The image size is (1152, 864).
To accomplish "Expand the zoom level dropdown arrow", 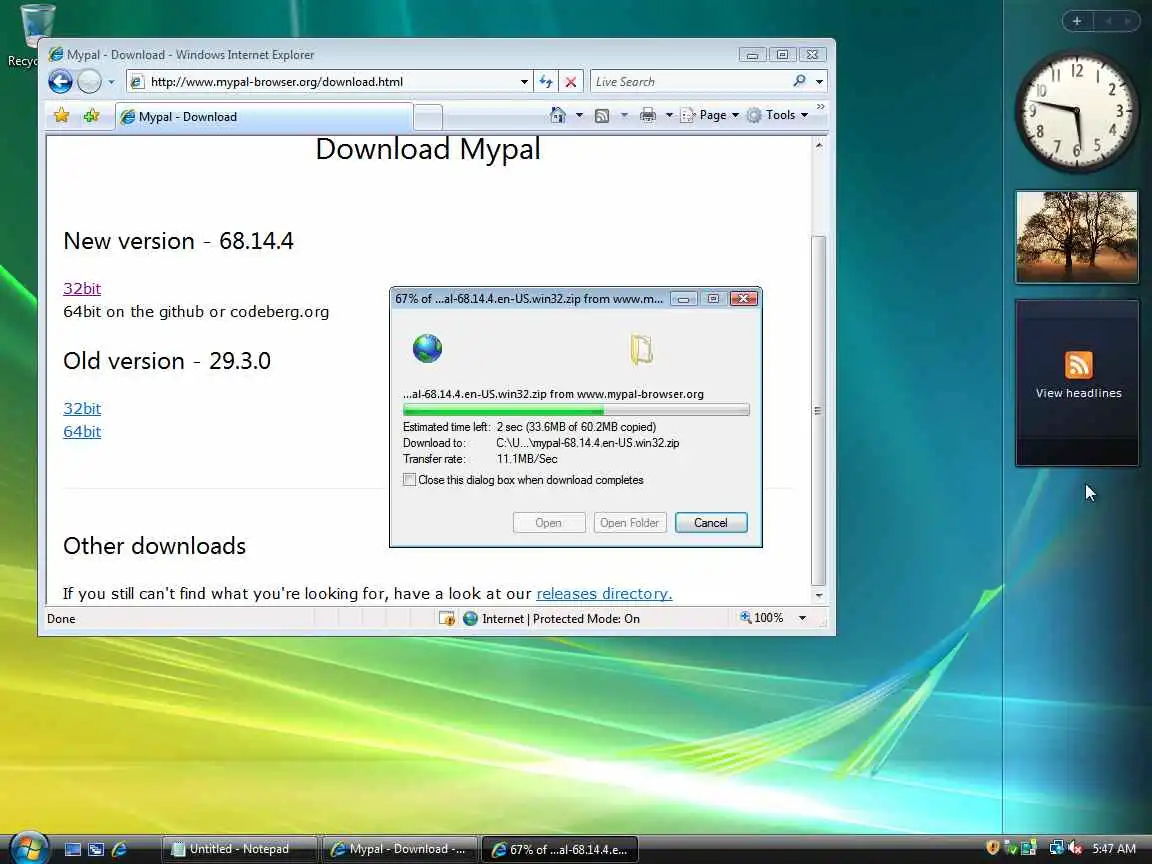I will [x=802, y=619].
